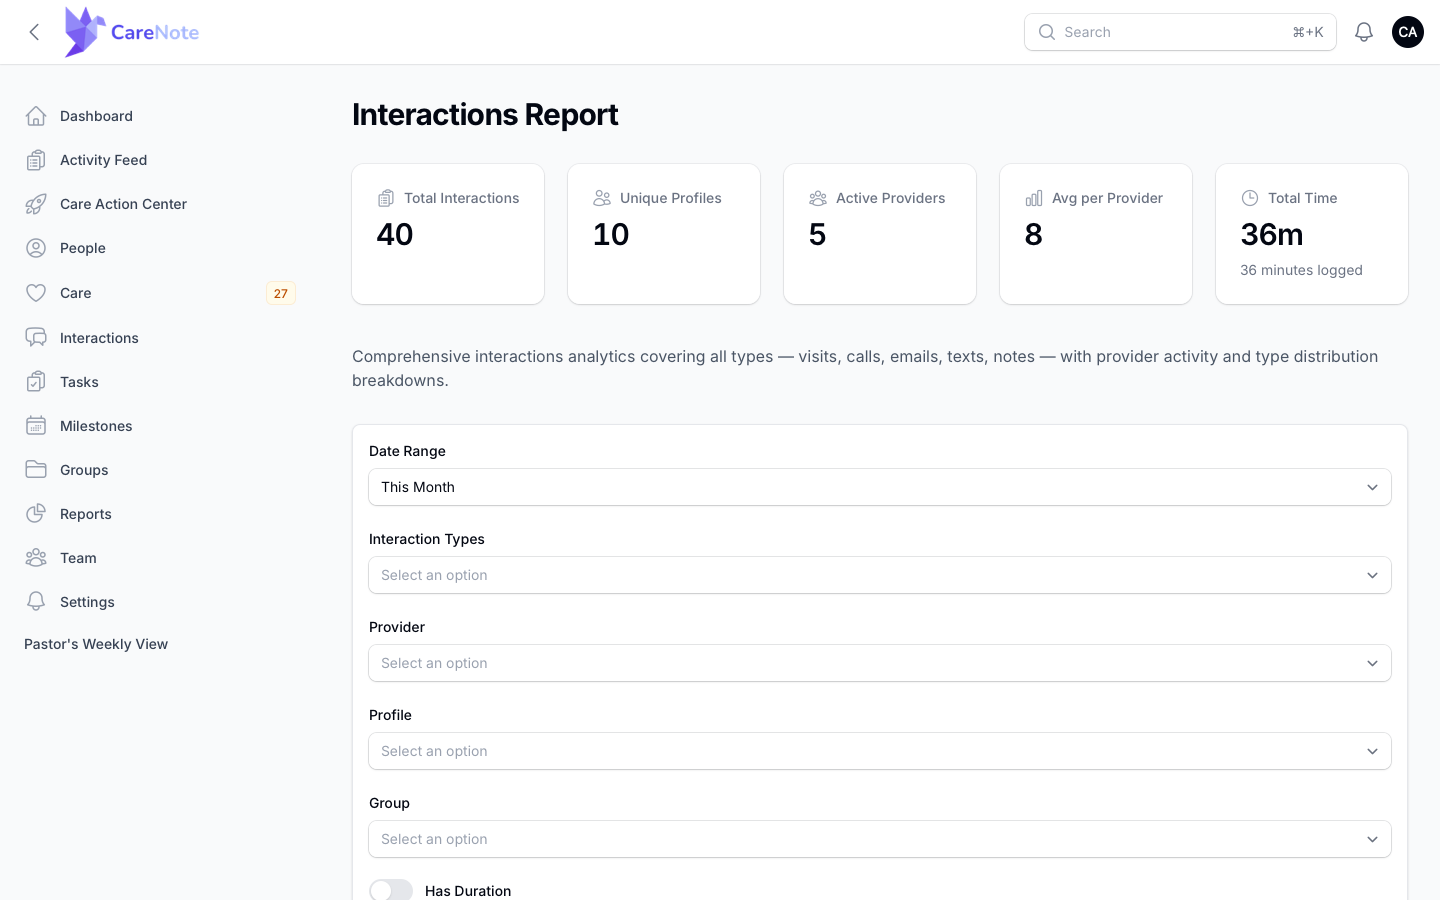Image resolution: width=1440 pixels, height=900 pixels.
Task: Click the search magnifier icon
Action: [x=1047, y=32]
